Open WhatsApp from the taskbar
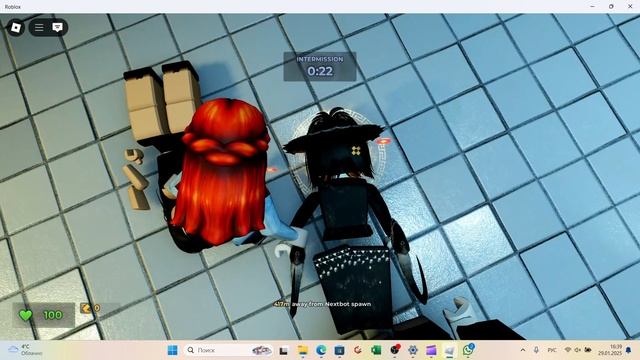 click(x=468, y=350)
